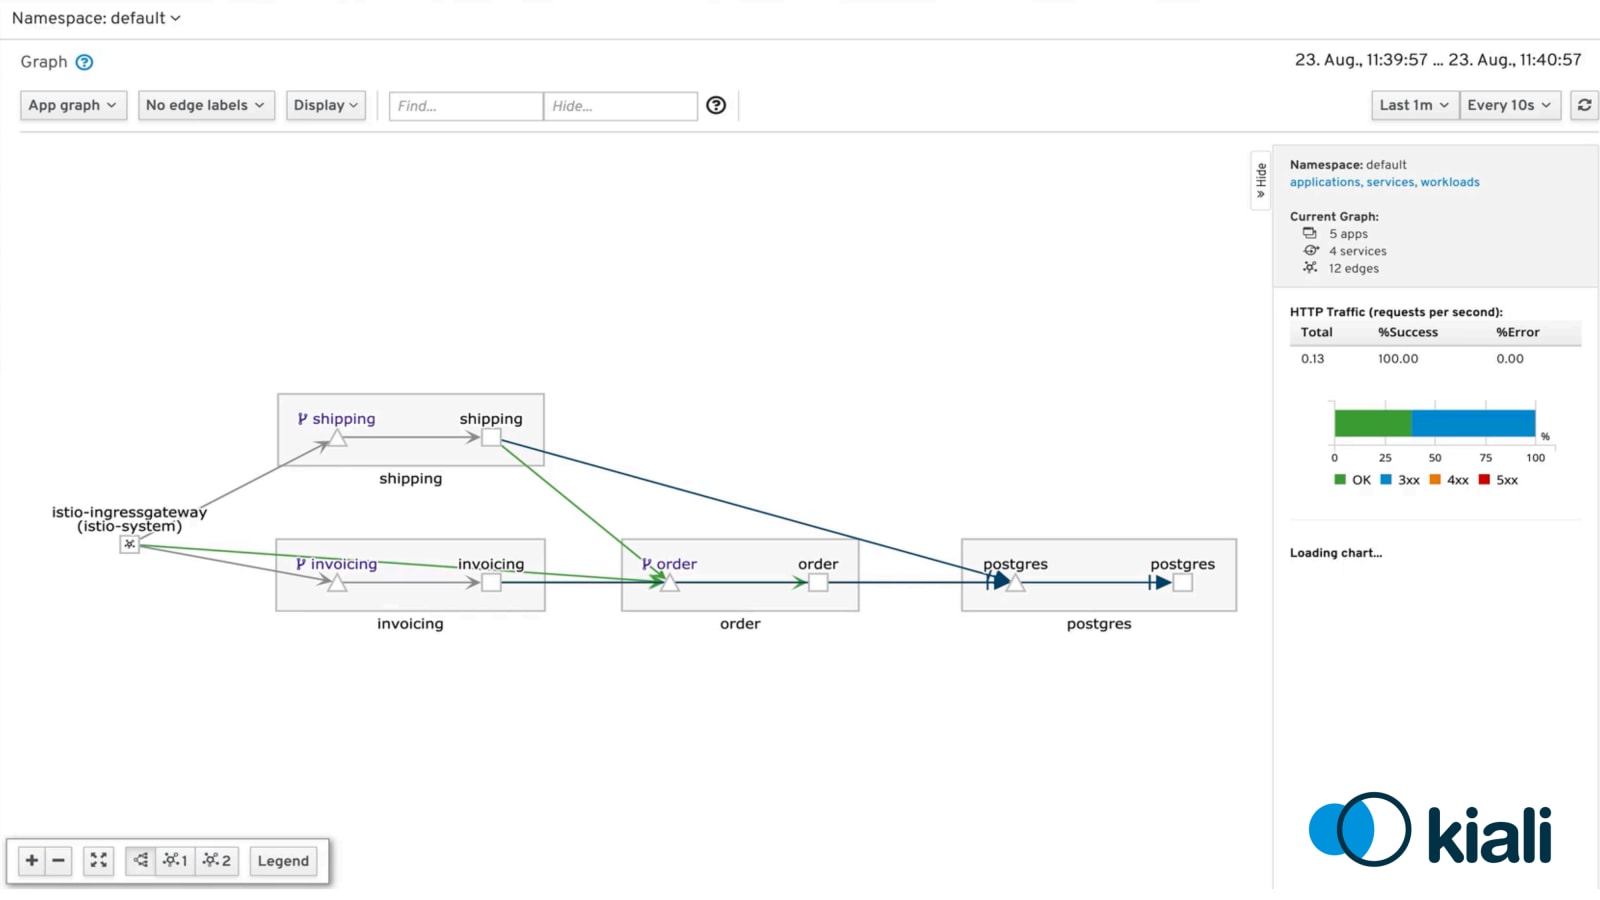Open the Namespace: default dropdown

[x=96, y=18]
